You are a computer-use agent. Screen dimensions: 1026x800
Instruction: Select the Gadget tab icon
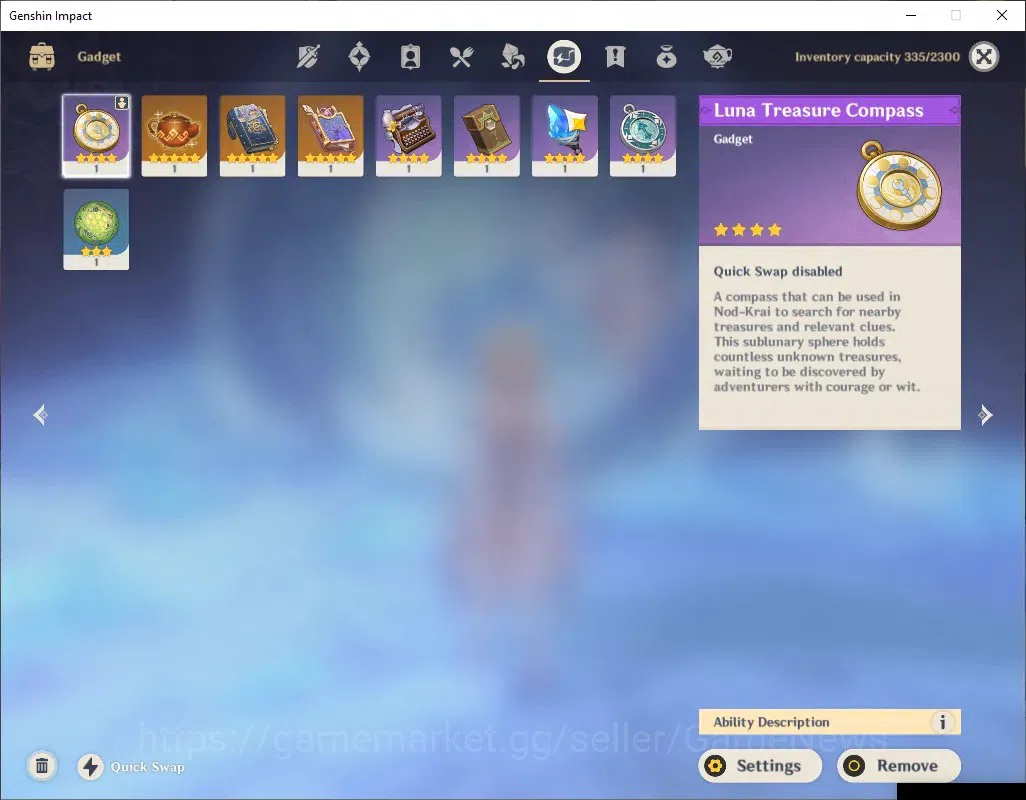coord(564,57)
